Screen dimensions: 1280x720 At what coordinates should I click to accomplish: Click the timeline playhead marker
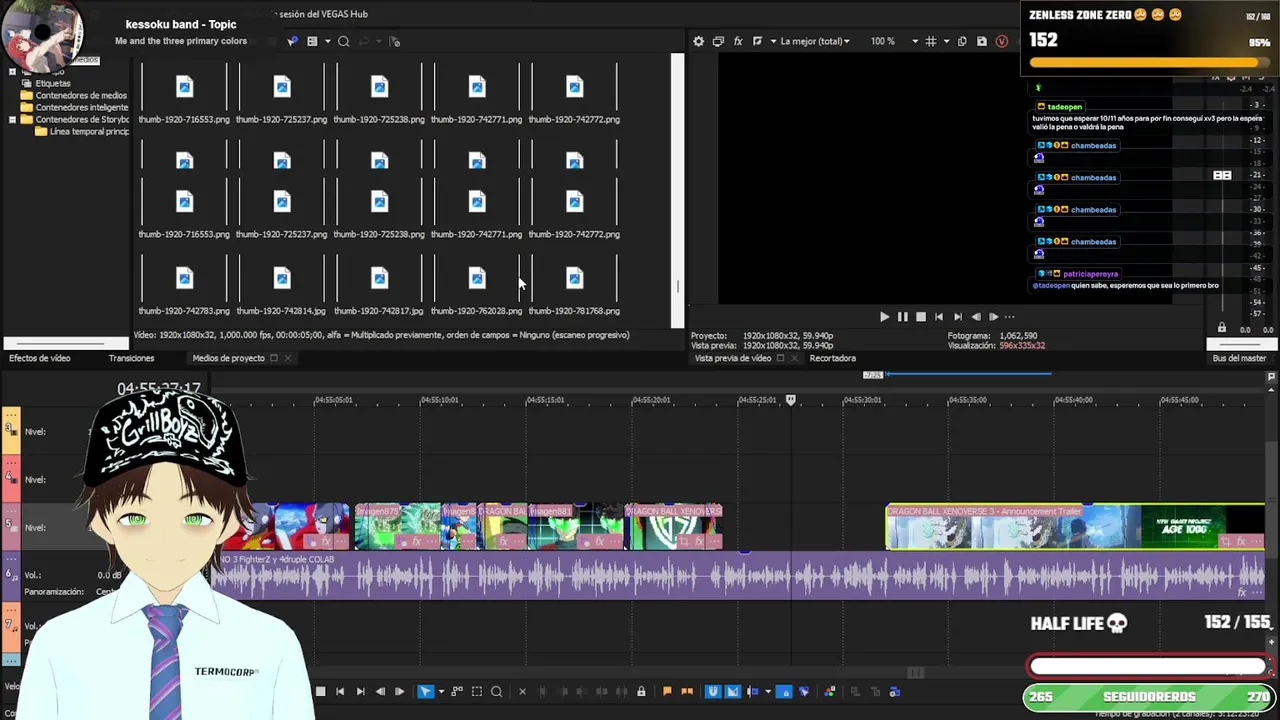790,400
